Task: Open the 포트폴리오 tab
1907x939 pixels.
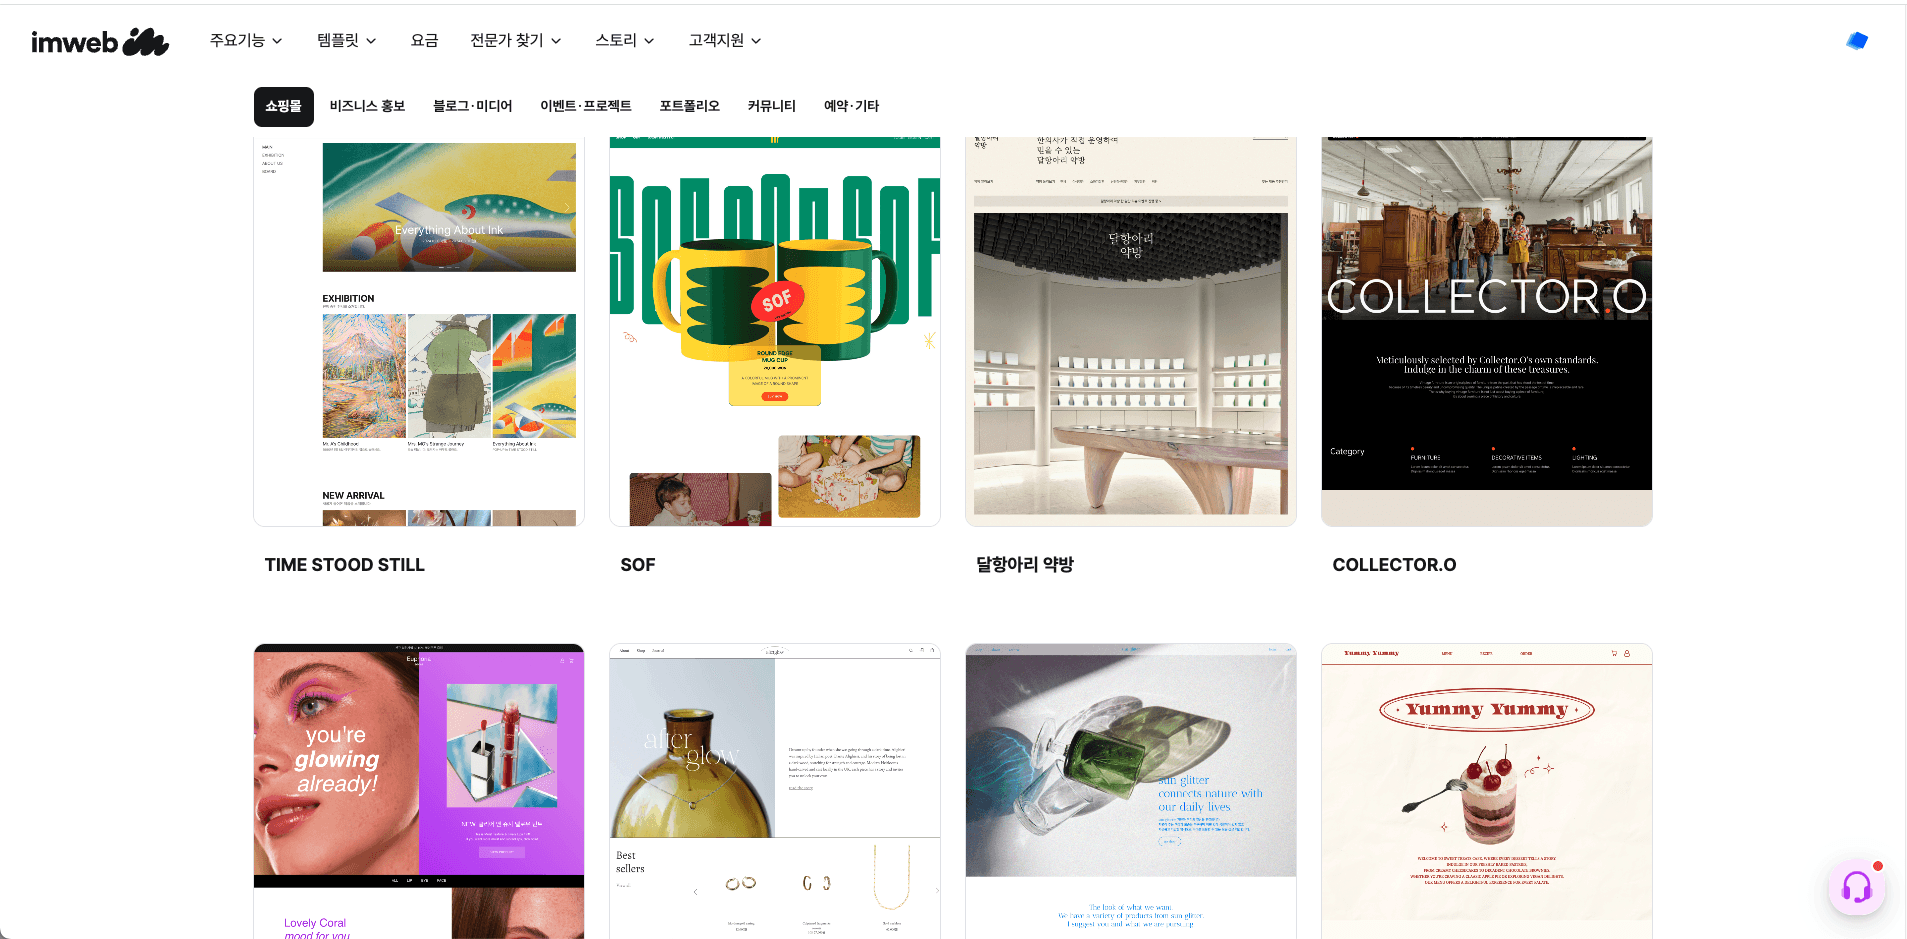Action: (x=690, y=106)
